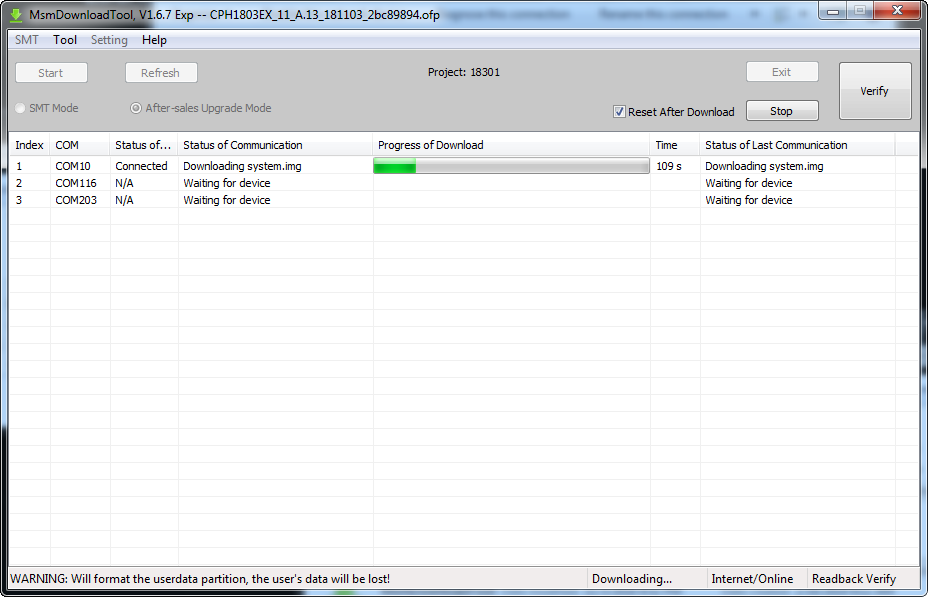928x597 pixels.
Task: Click the Time column header
Action: click(x=675, y=145)
